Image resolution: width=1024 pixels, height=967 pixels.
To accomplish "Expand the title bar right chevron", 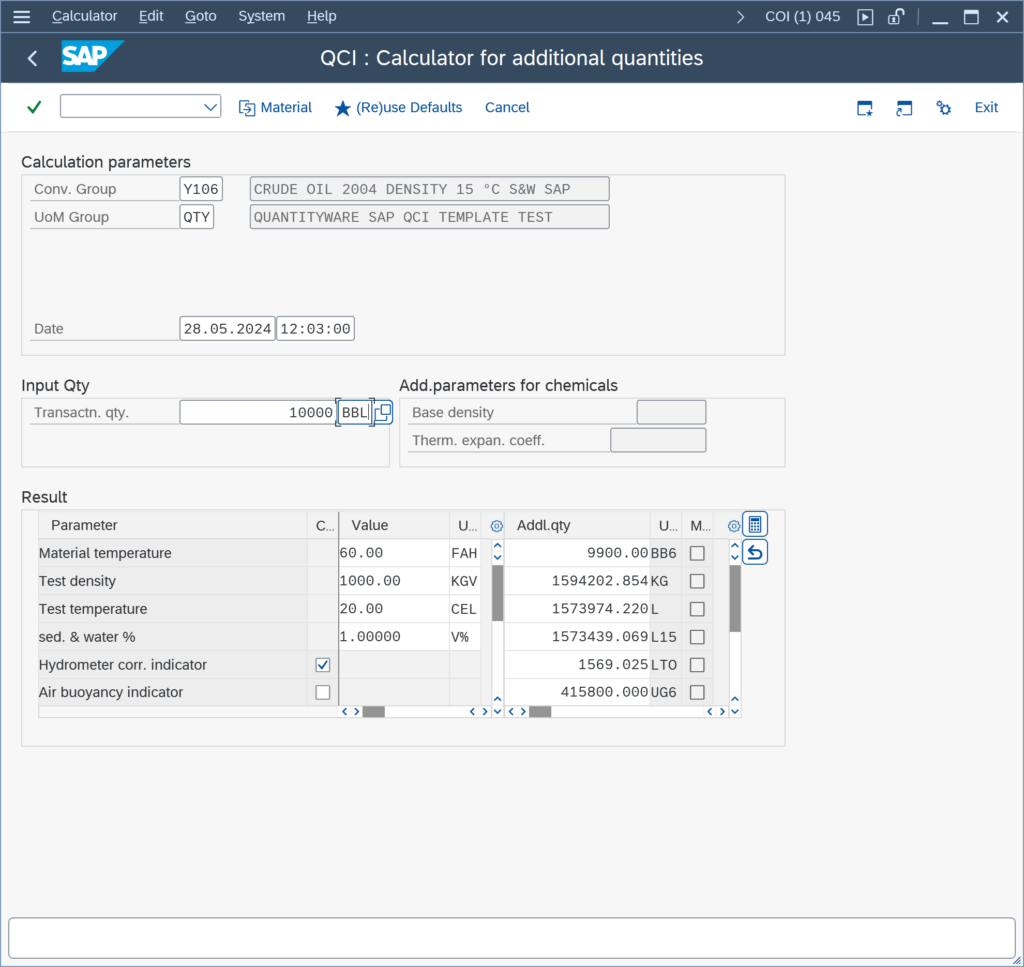I will pyautogui.click(x=740, y=17).
